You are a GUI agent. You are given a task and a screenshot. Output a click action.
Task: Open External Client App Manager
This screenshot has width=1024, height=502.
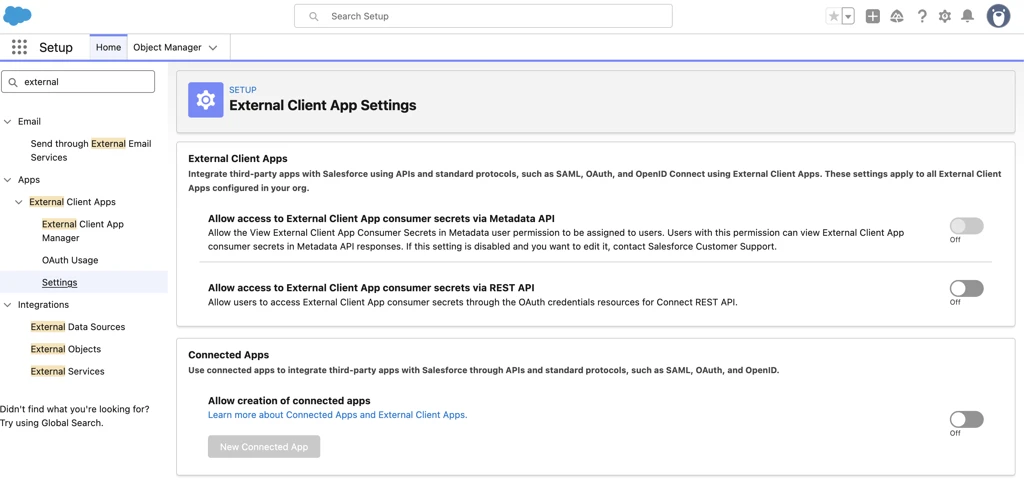83,230
